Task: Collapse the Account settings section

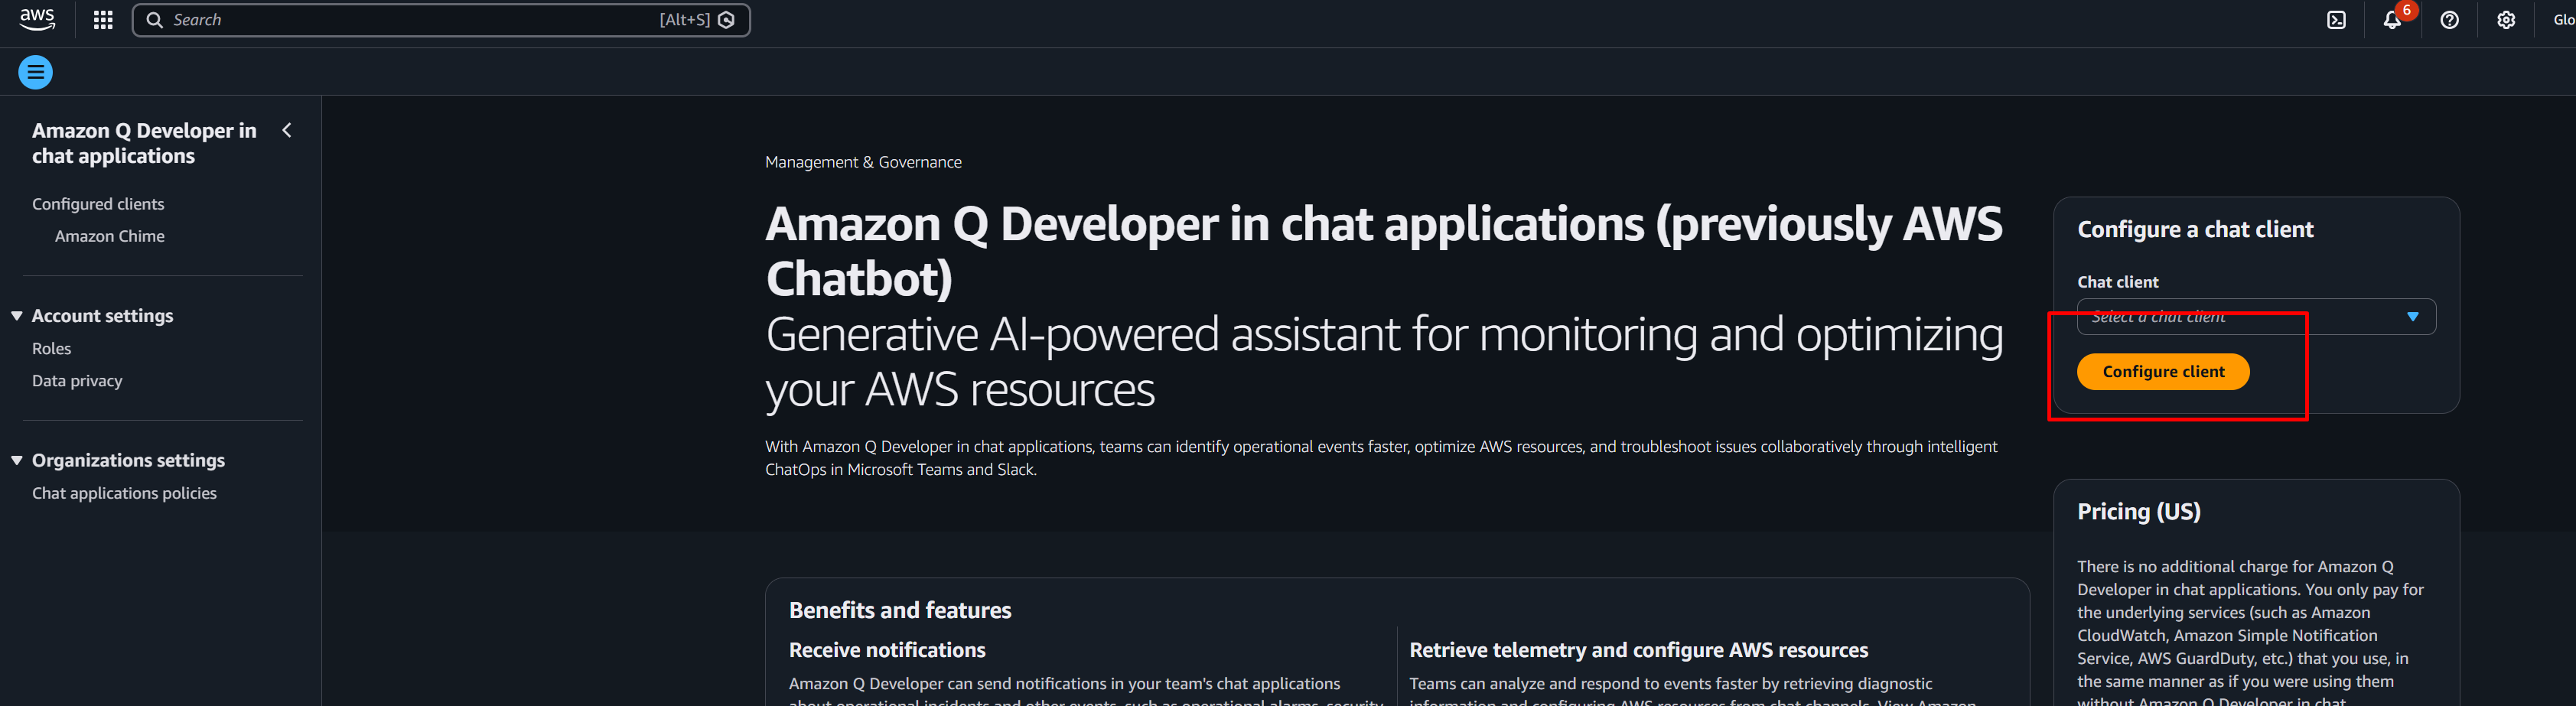Action: coord(17,316)
